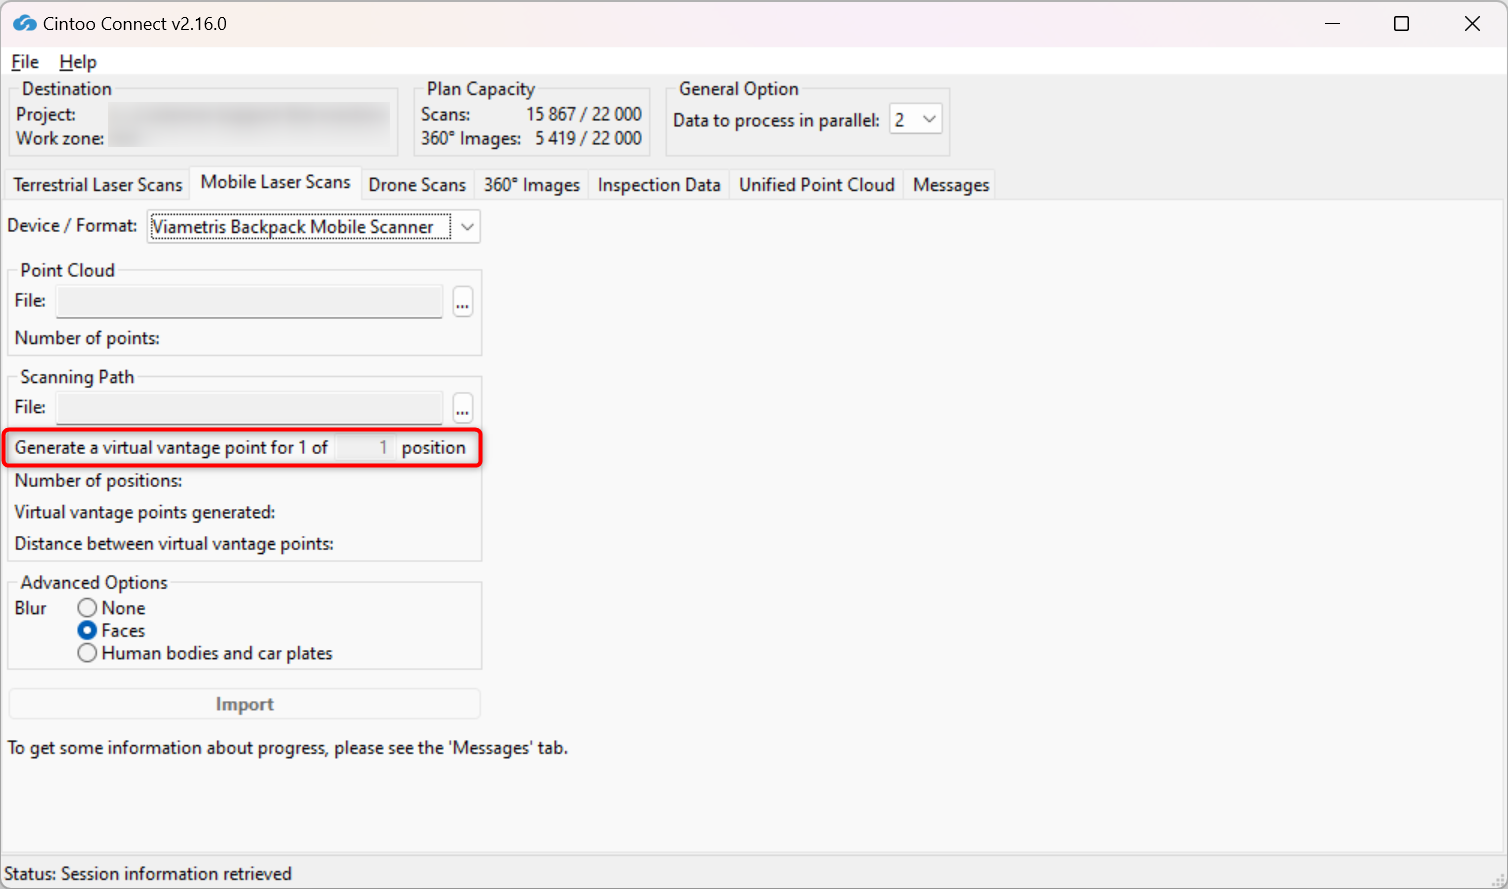Switch to Inspection Data tab
The height and width of the screenshot is (889, 1508).
coord(659,185)
